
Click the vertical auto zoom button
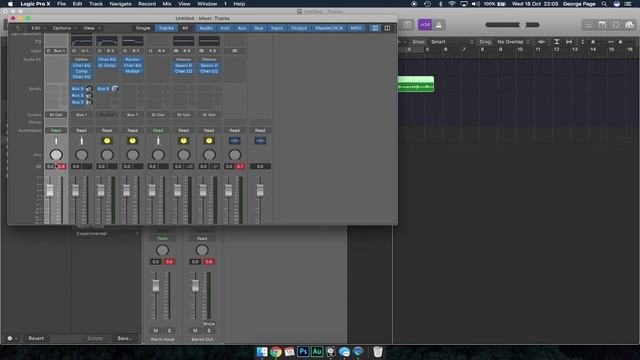click(556, 42)
